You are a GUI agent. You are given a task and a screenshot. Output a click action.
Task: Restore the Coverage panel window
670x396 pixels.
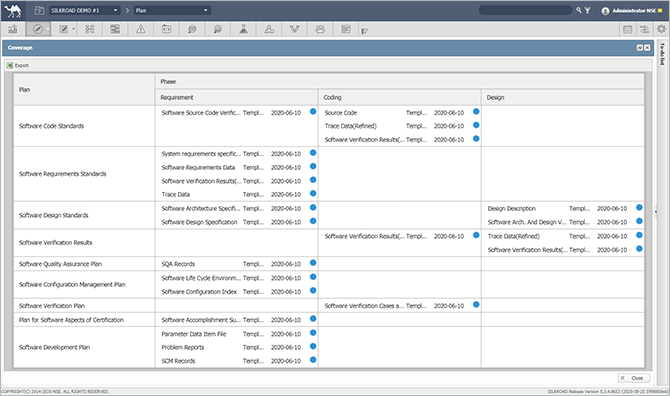(640, 48)
